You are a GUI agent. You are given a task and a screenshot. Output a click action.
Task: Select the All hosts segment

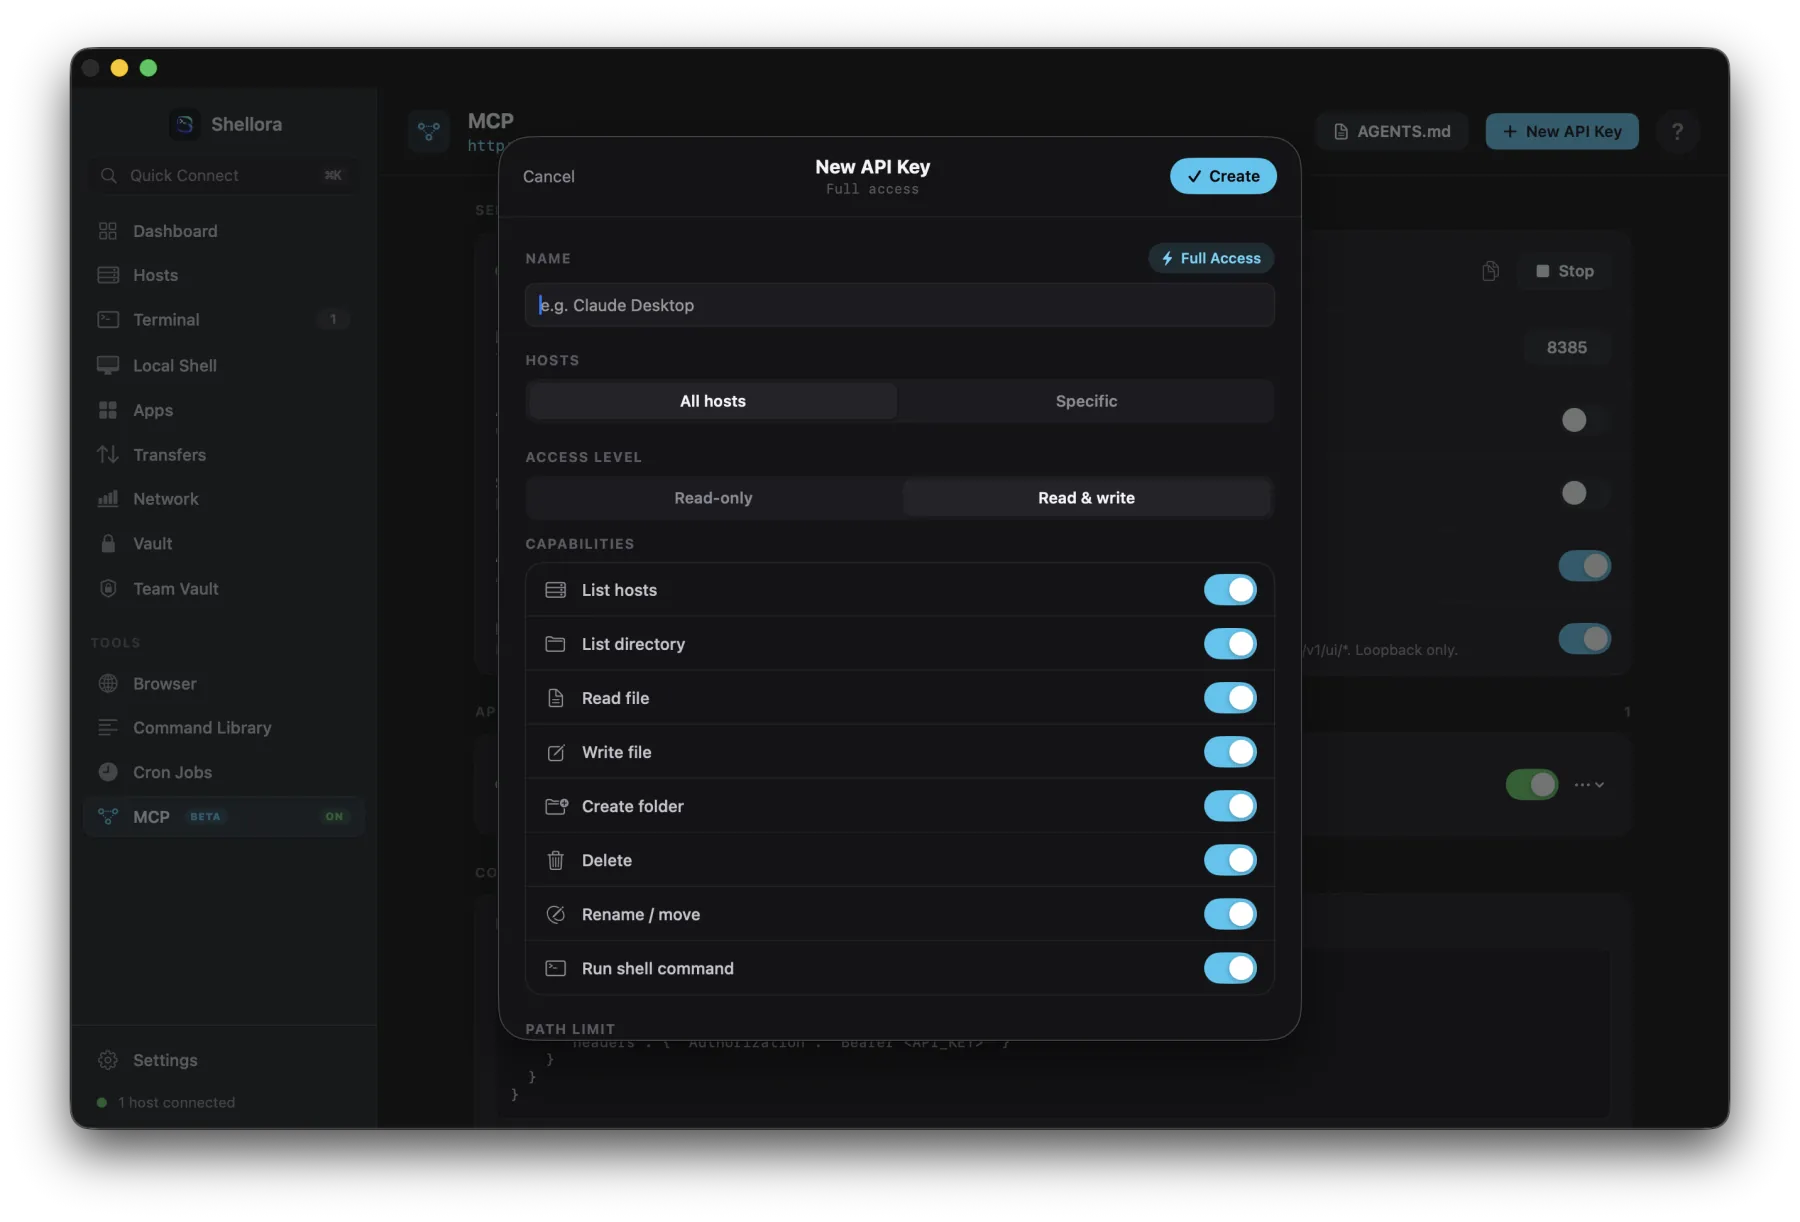(x=713, y=401)
